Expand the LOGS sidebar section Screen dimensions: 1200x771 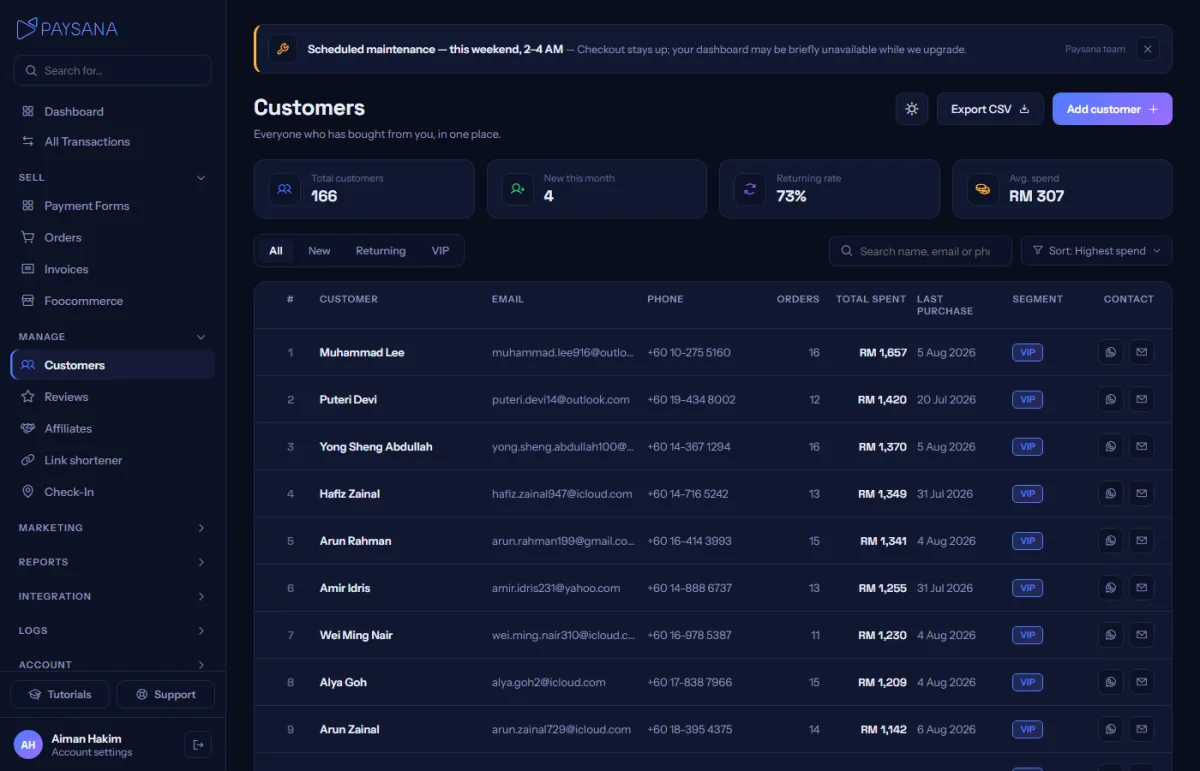tap(112, 630)
